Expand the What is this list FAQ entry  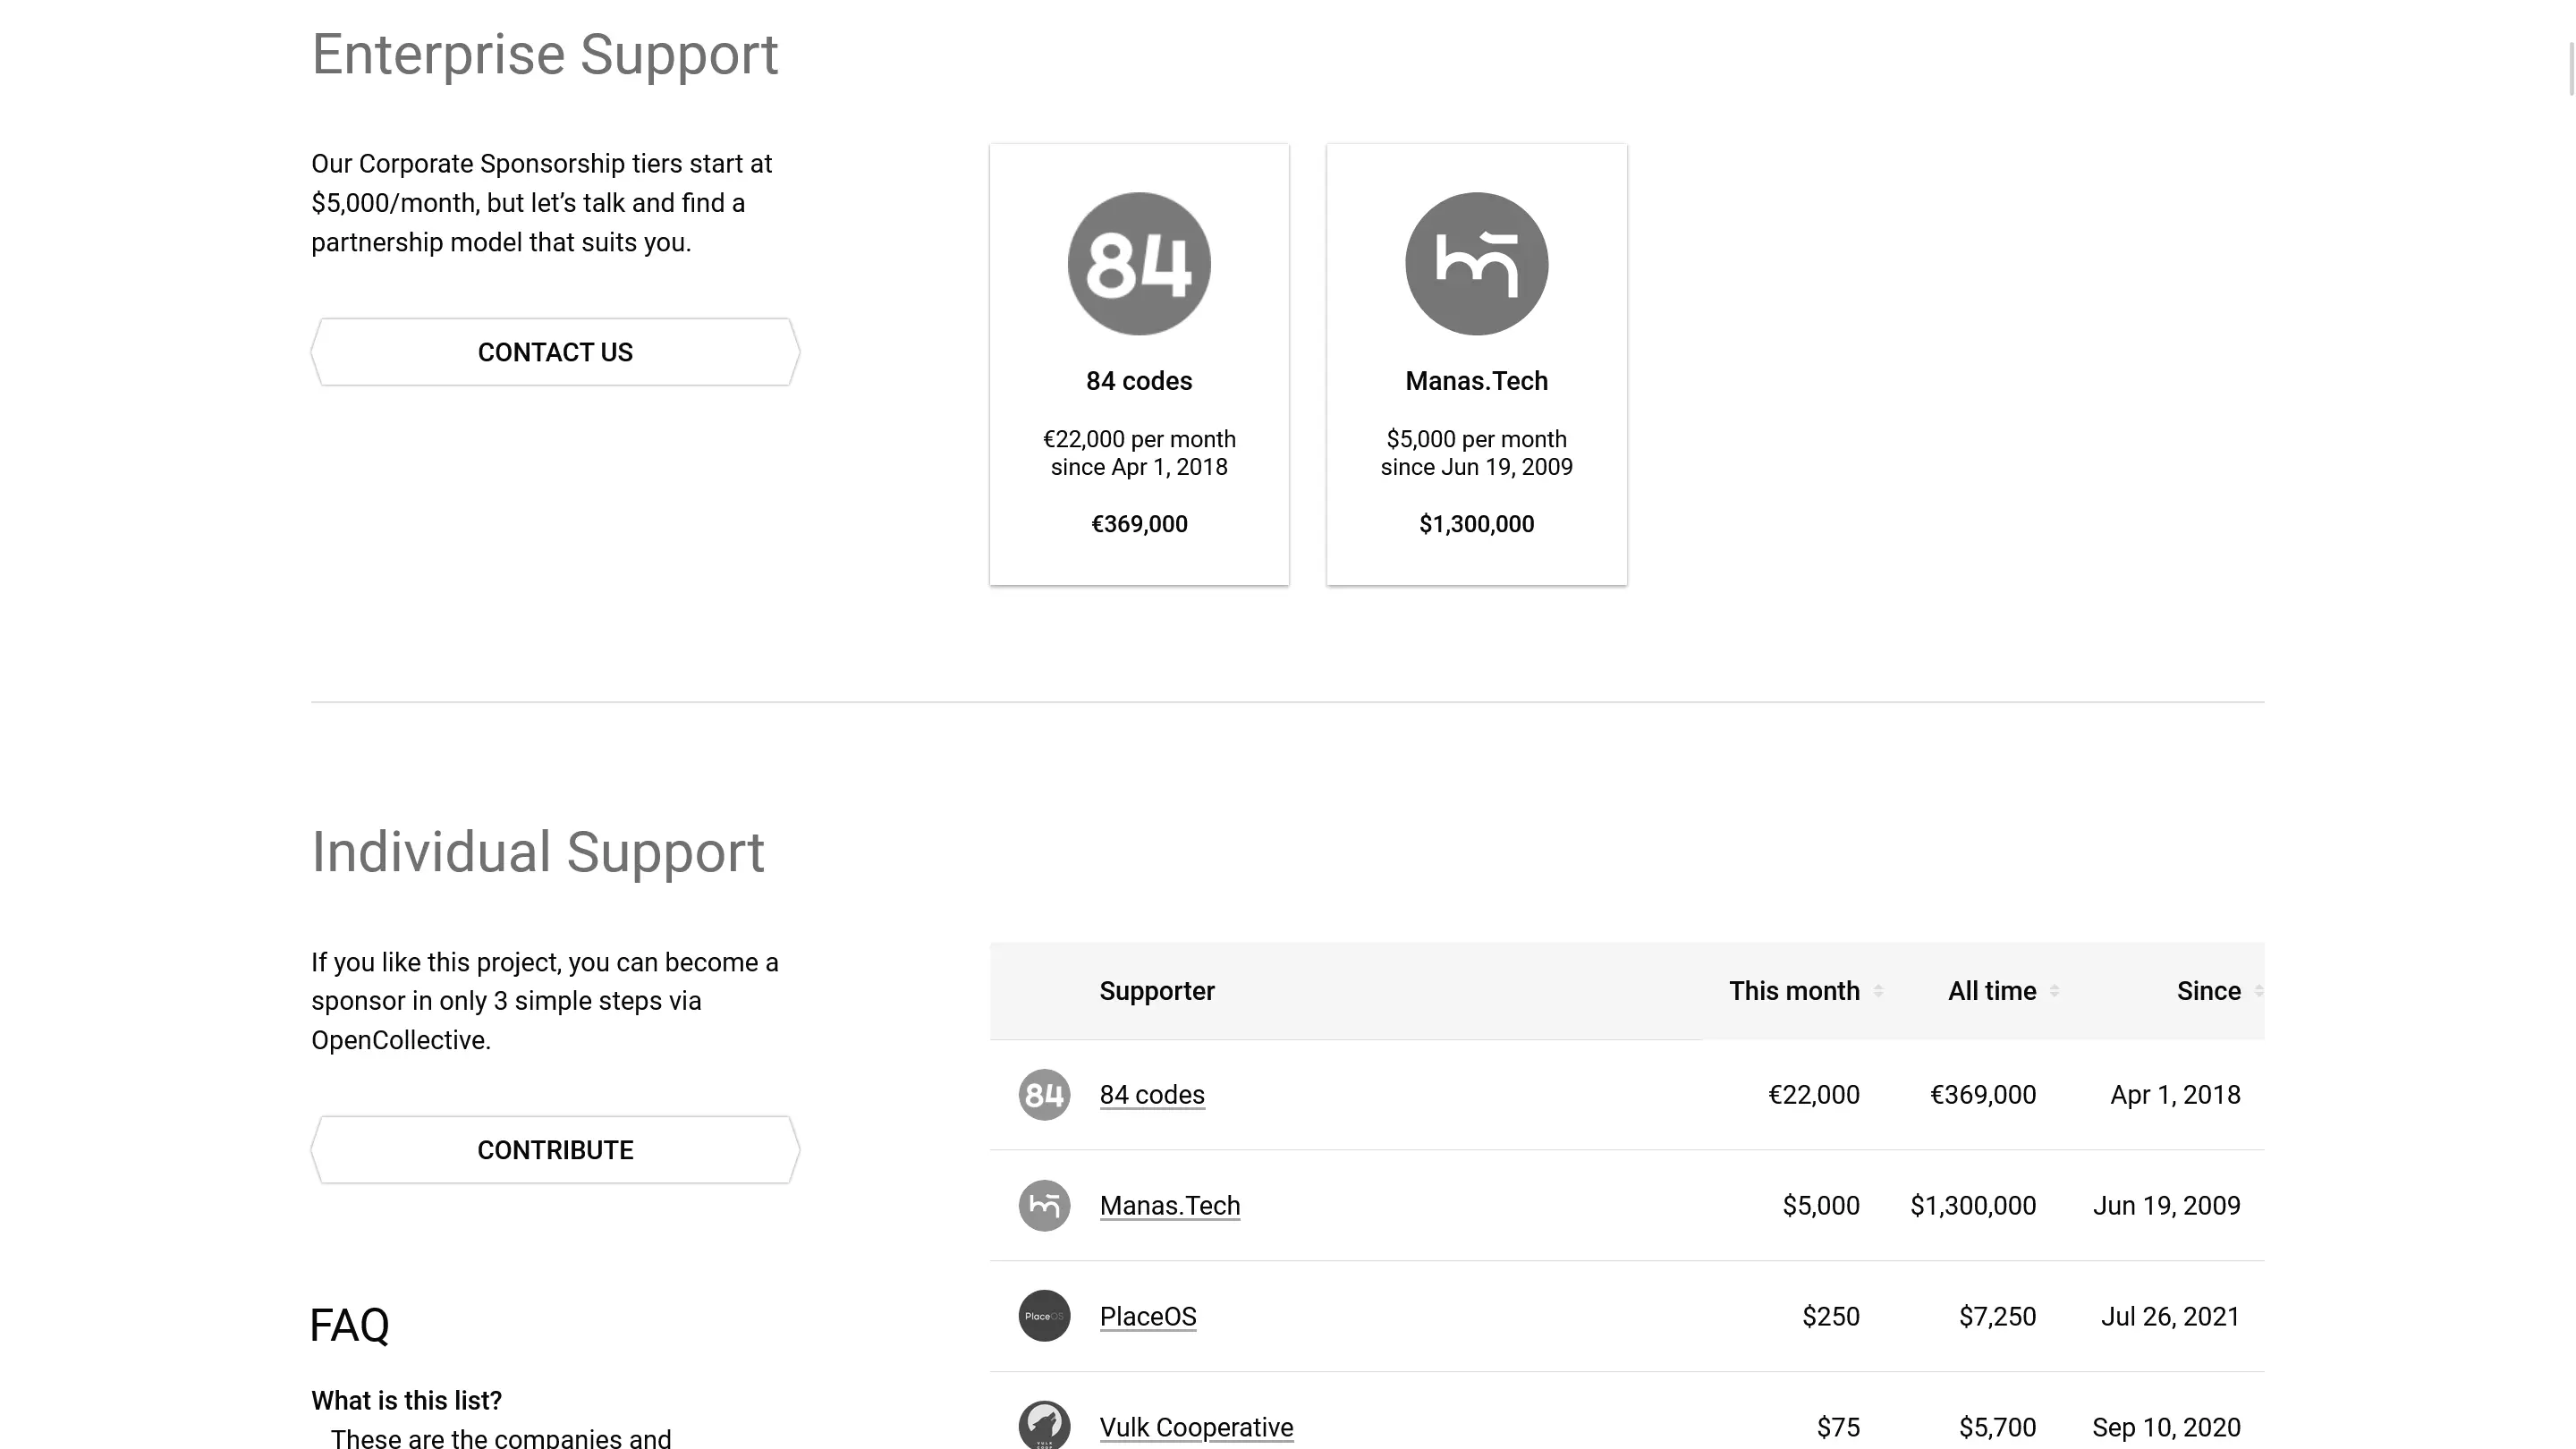click(406, 1400)
